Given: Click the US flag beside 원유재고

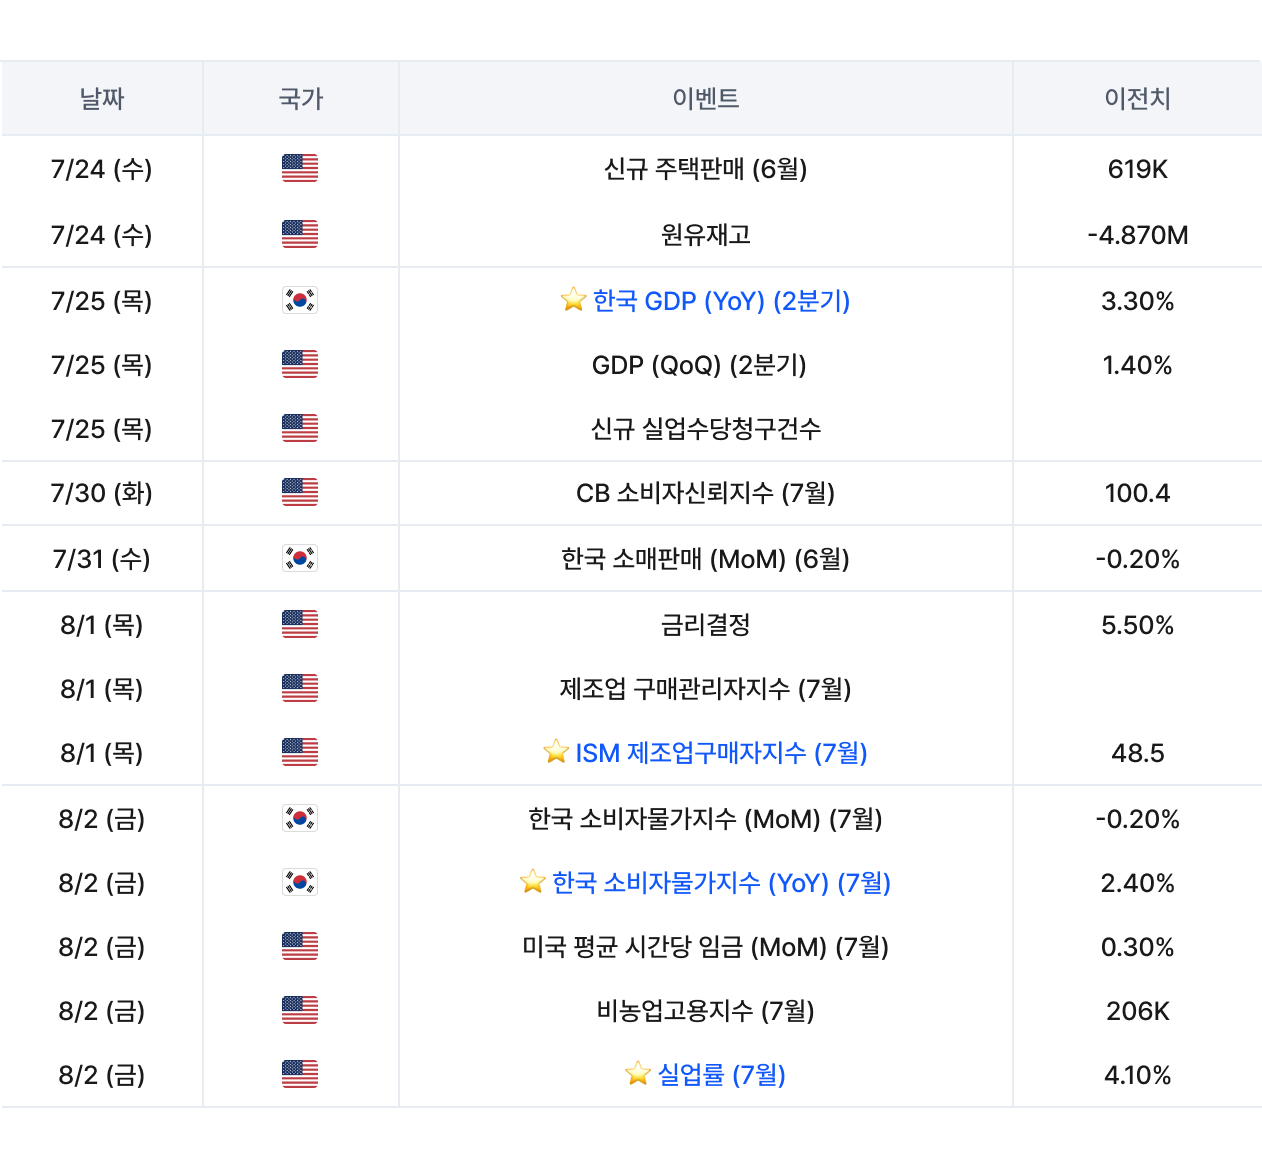Looking at the screenshot, I should tap(300, 235).
